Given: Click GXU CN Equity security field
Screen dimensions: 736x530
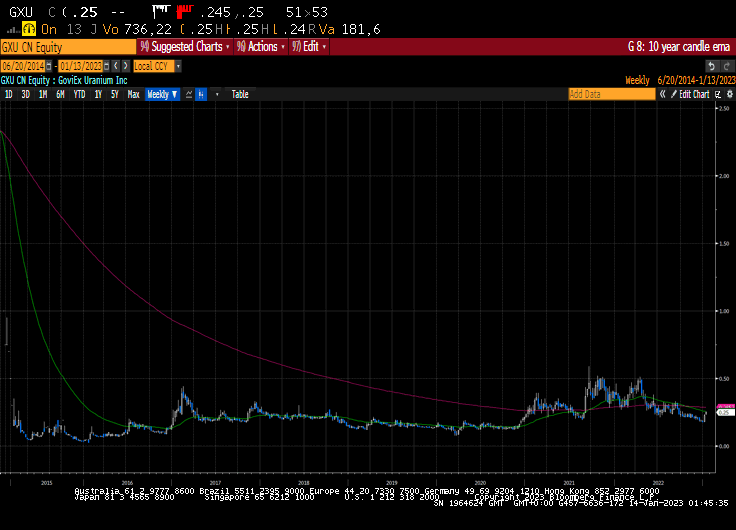Looking at the screenshot, I should [68, 47].
